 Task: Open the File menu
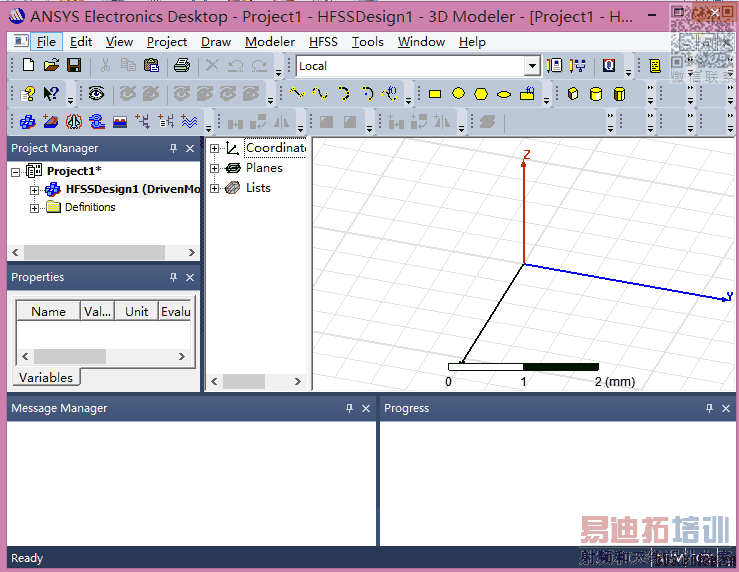coord(46,42)
